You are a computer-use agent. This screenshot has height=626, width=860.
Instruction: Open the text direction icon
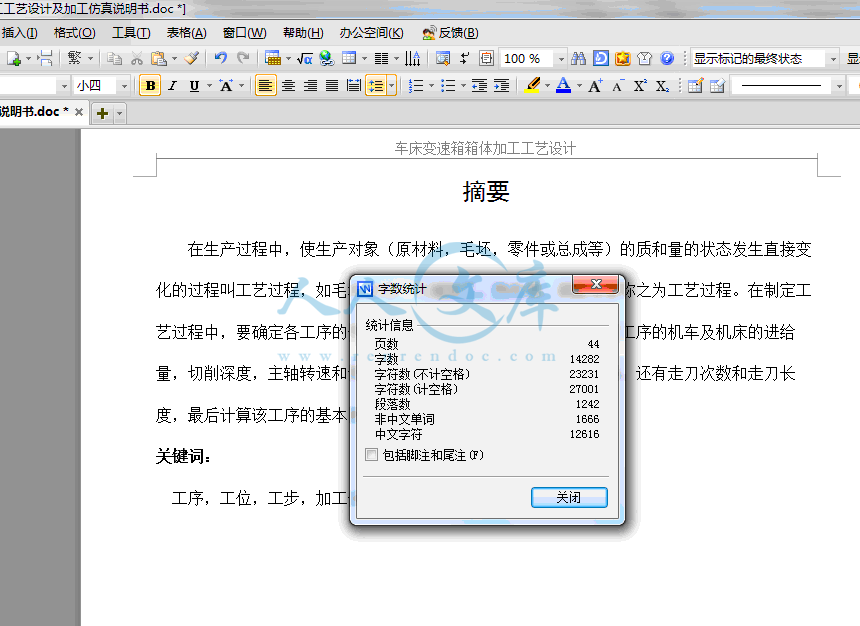[x=412, y=58]
